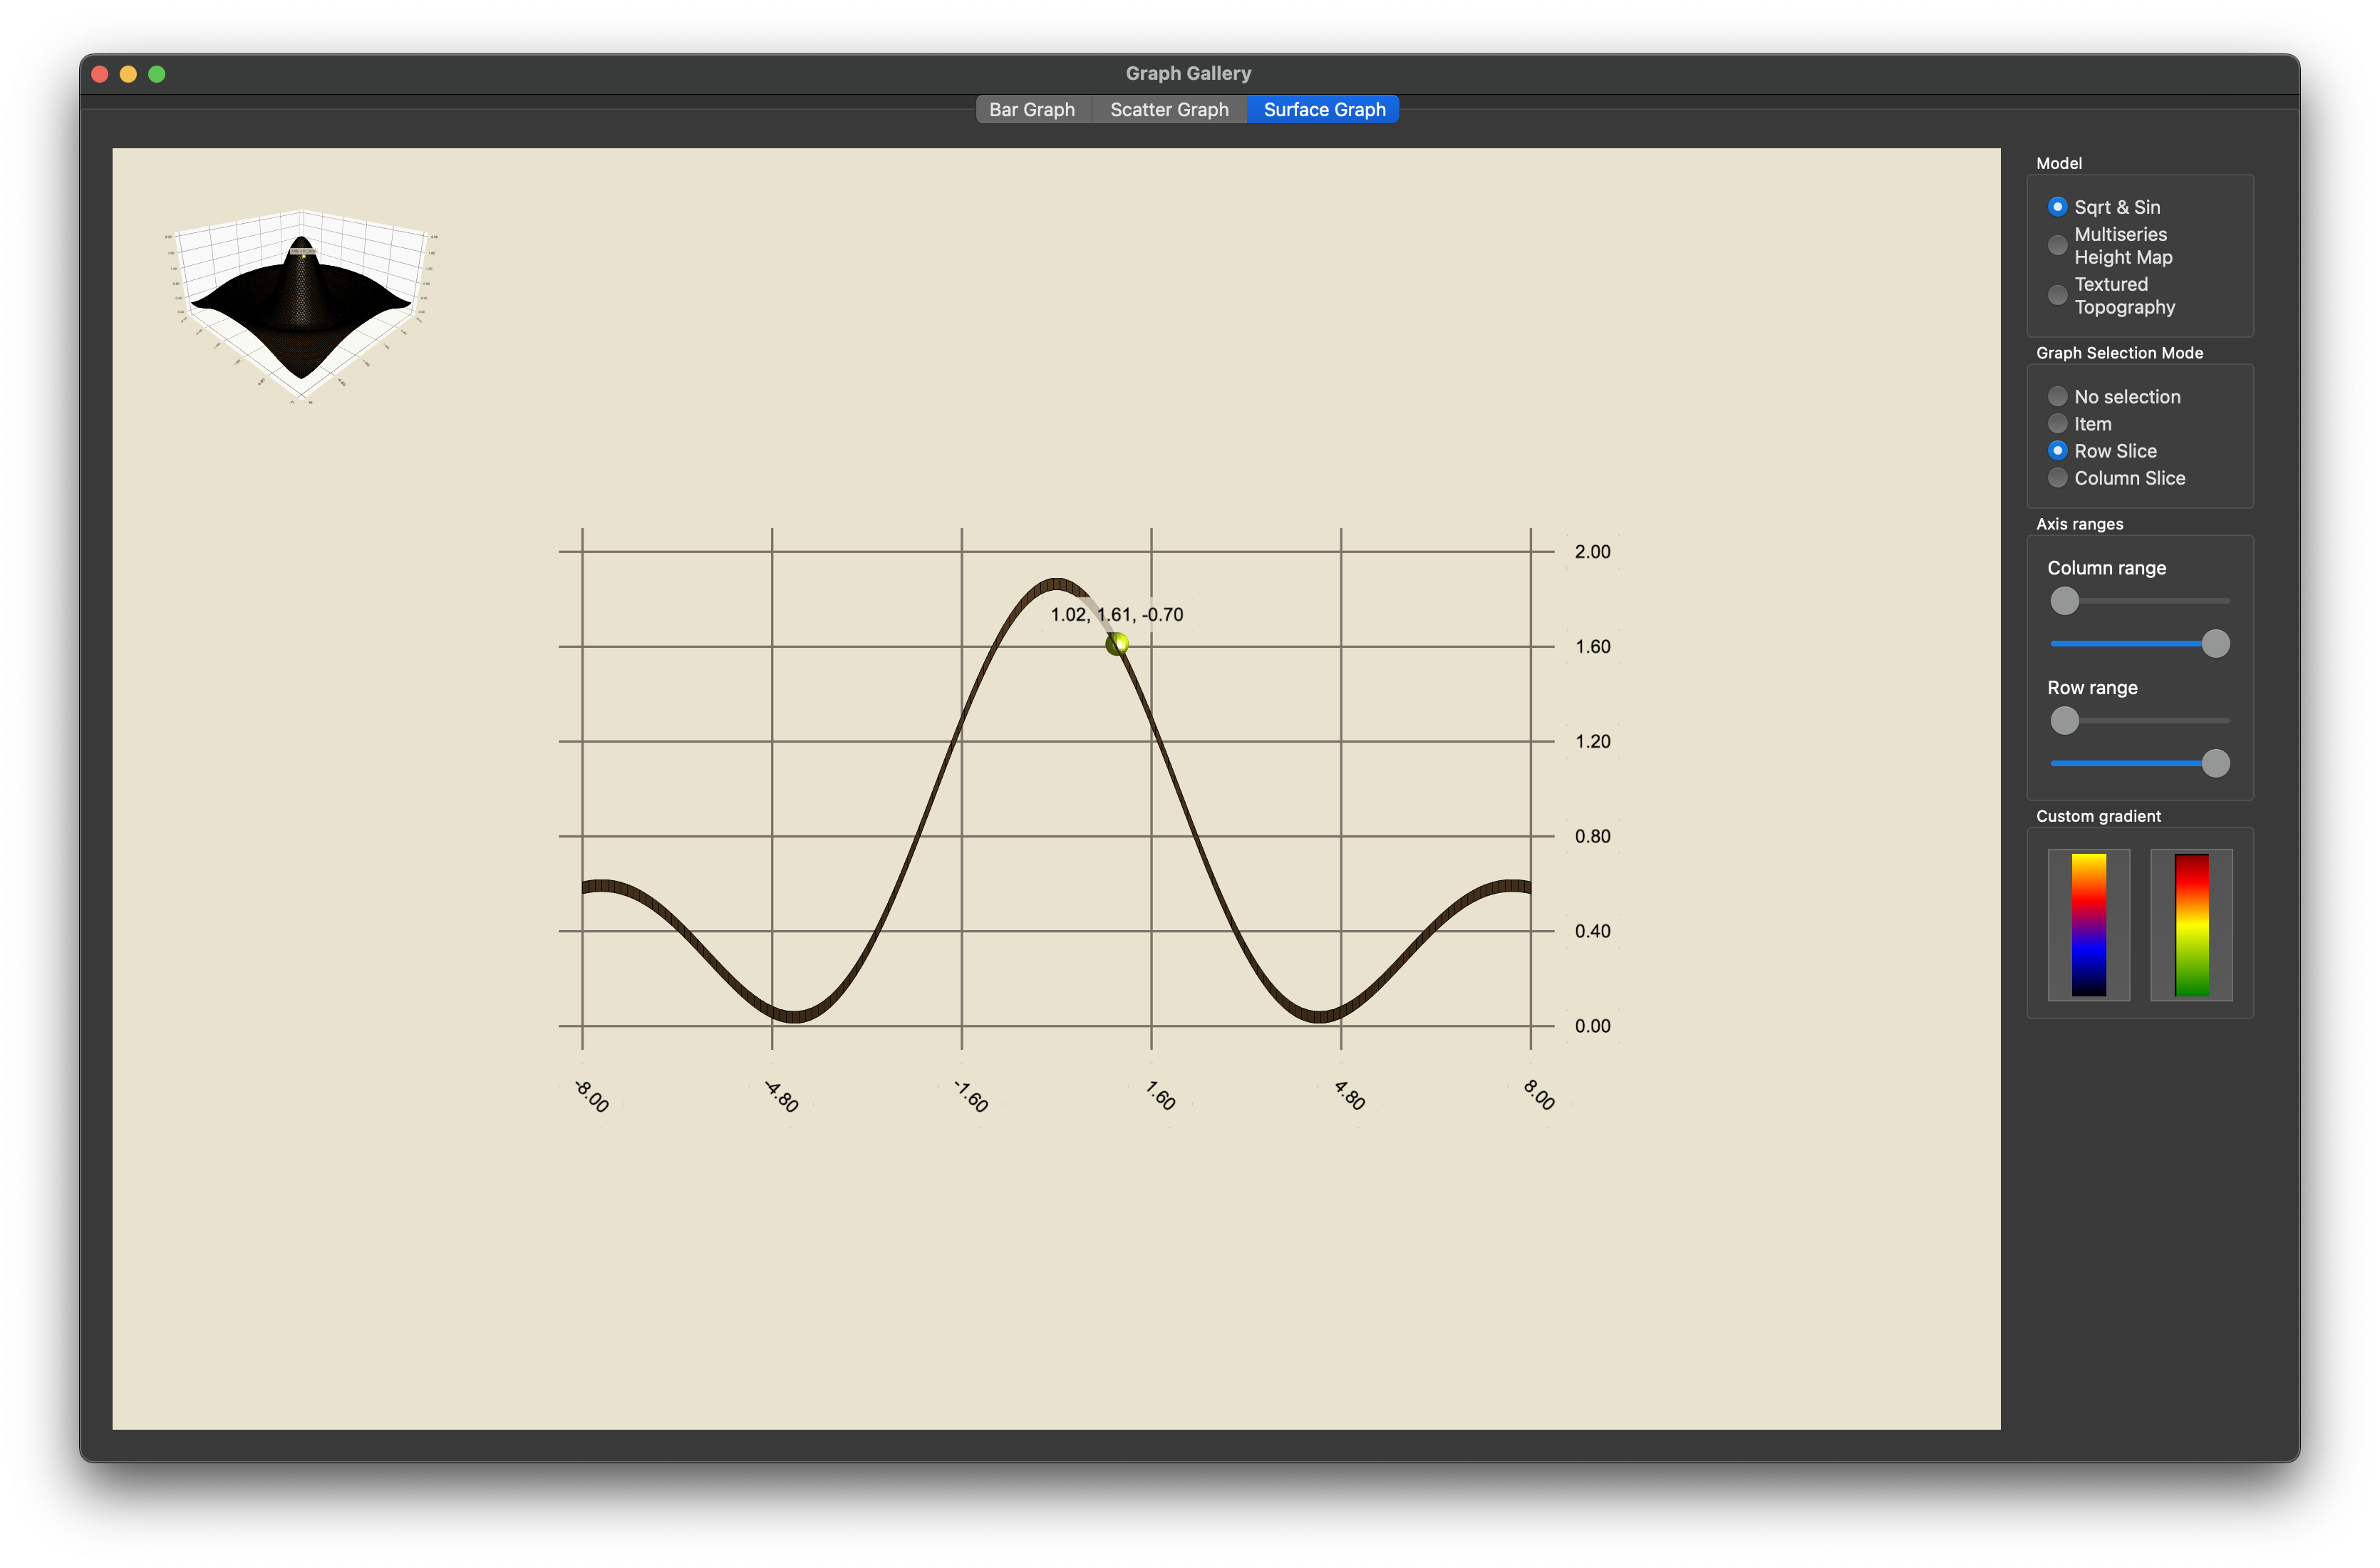Viewport: 2380px width, 1568px height.
Task: Click the 1.02, 1.61, -0.70 point label
Action: [x=1117, y=614]
